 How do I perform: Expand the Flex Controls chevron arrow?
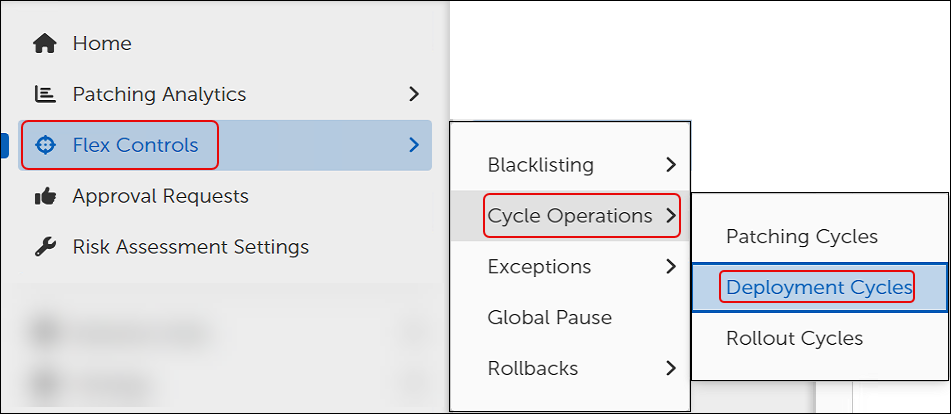click(x=414, y=145)
